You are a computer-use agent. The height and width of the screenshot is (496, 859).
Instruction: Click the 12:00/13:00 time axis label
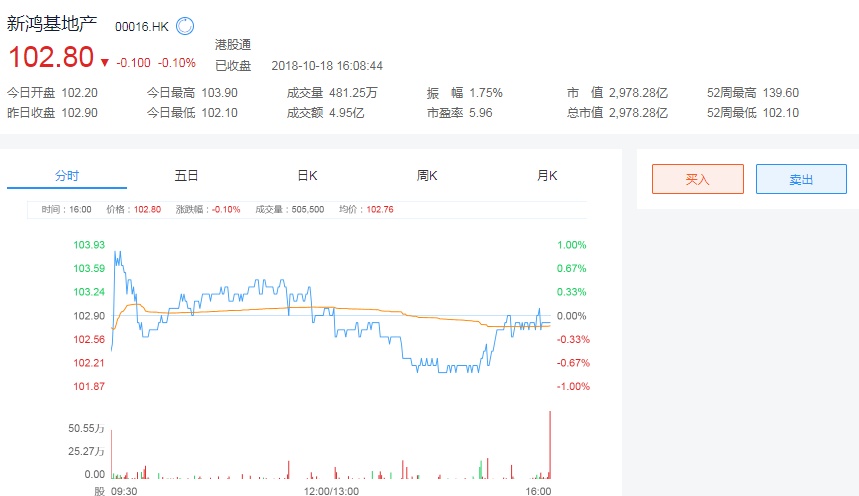tap(331, 492)
